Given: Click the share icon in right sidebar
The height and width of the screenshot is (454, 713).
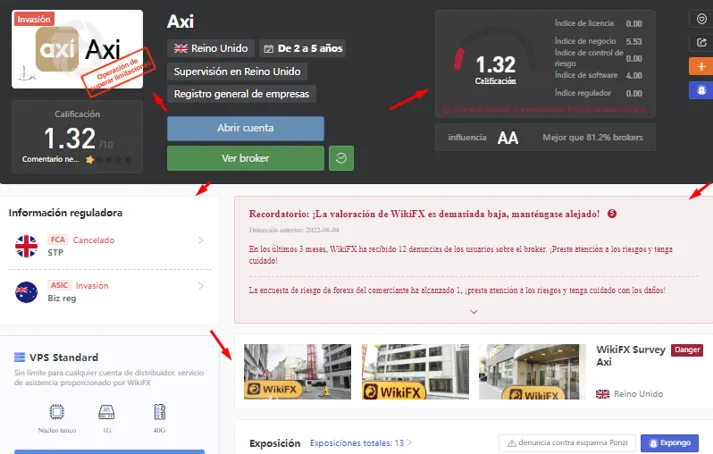Looking at the screenshot, I should (x=702, y=42).
